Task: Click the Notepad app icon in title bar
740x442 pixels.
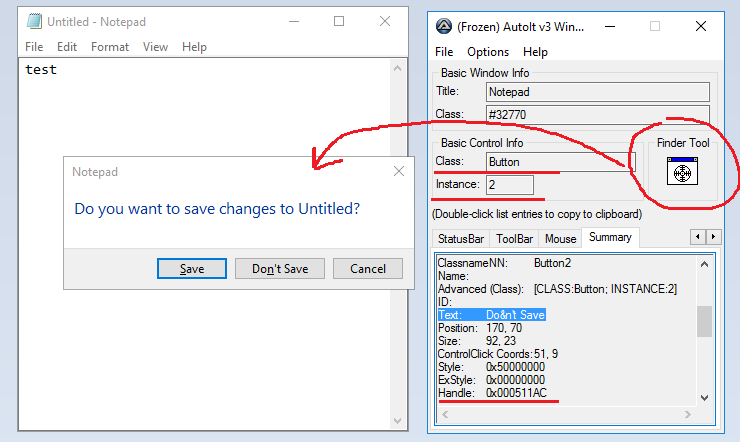Action: [34, 22]
